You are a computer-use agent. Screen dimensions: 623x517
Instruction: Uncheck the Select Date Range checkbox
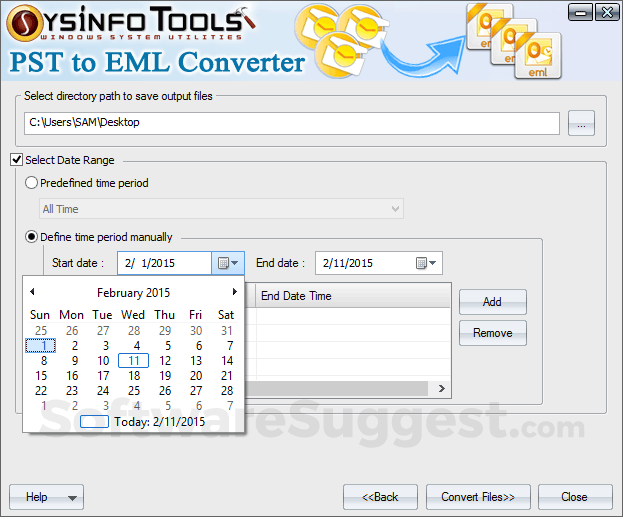point(16,160)
